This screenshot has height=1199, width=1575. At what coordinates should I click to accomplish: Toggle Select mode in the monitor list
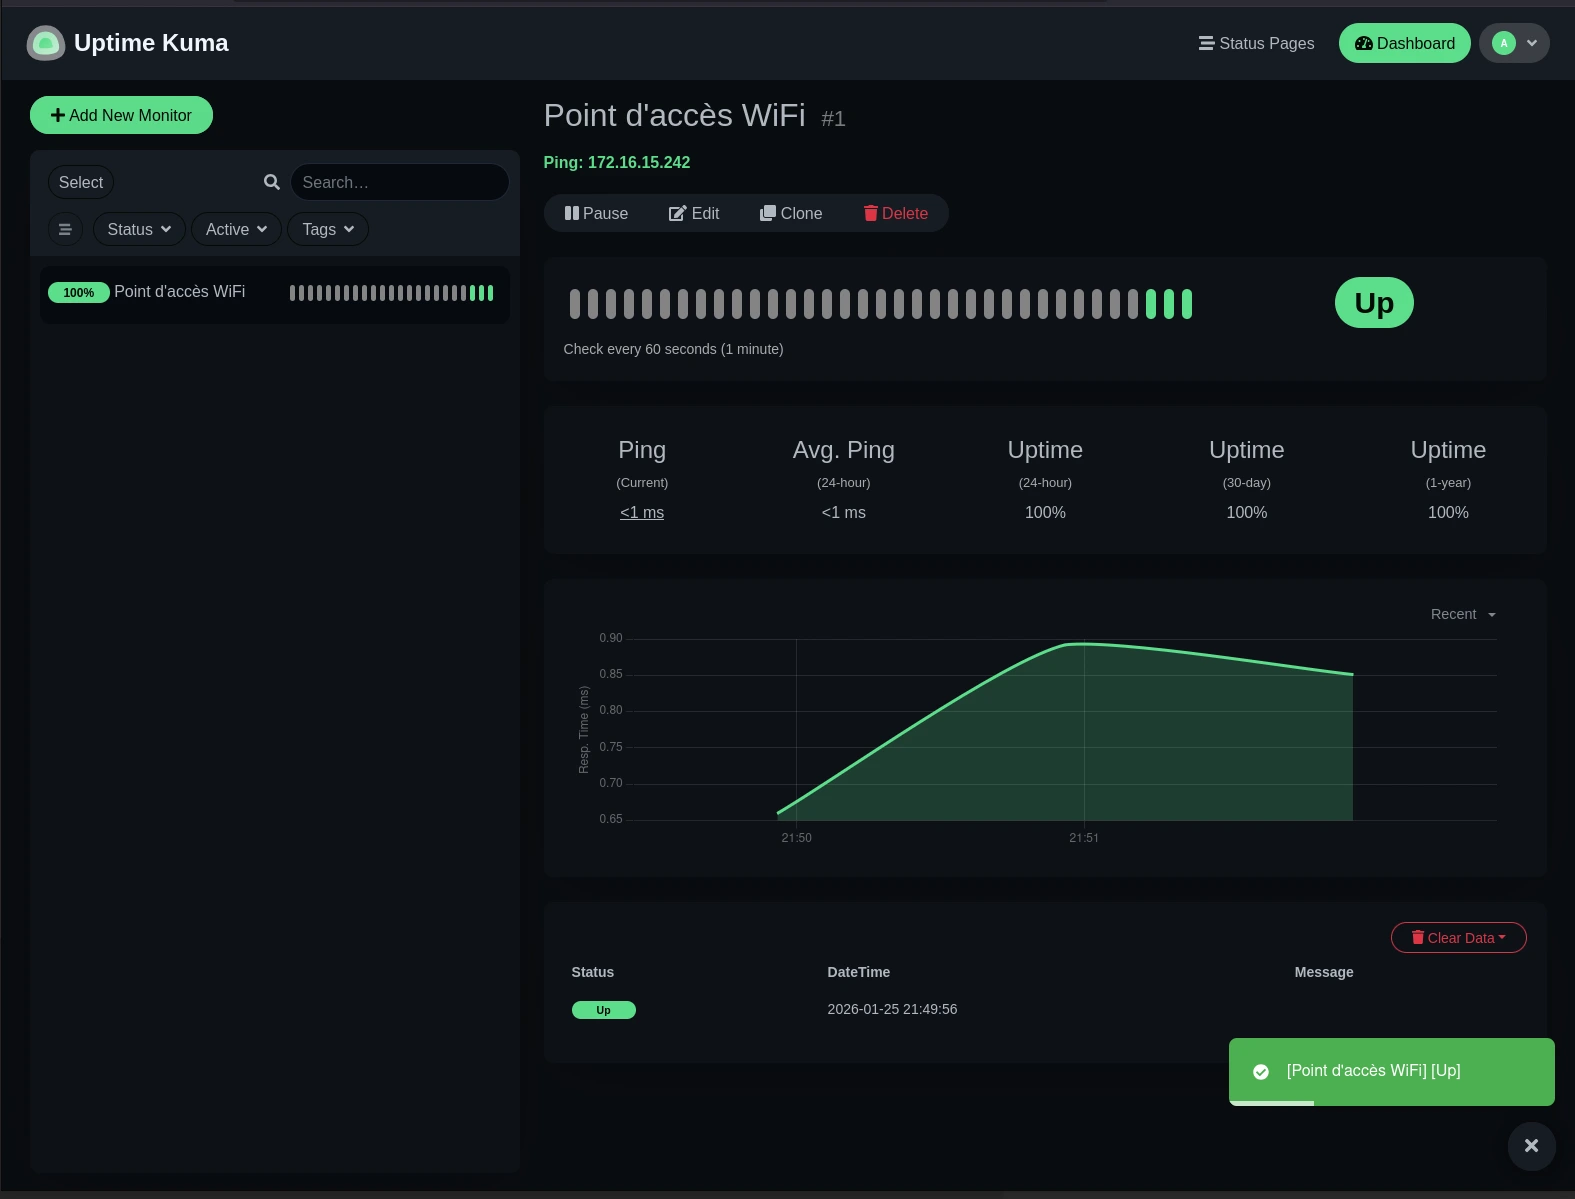pos(81,182)
